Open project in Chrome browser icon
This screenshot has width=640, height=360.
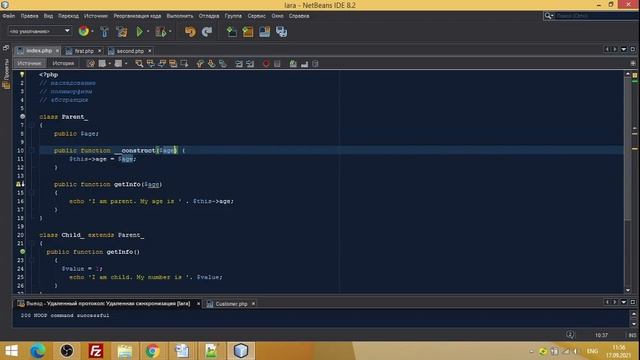(84, 31)
